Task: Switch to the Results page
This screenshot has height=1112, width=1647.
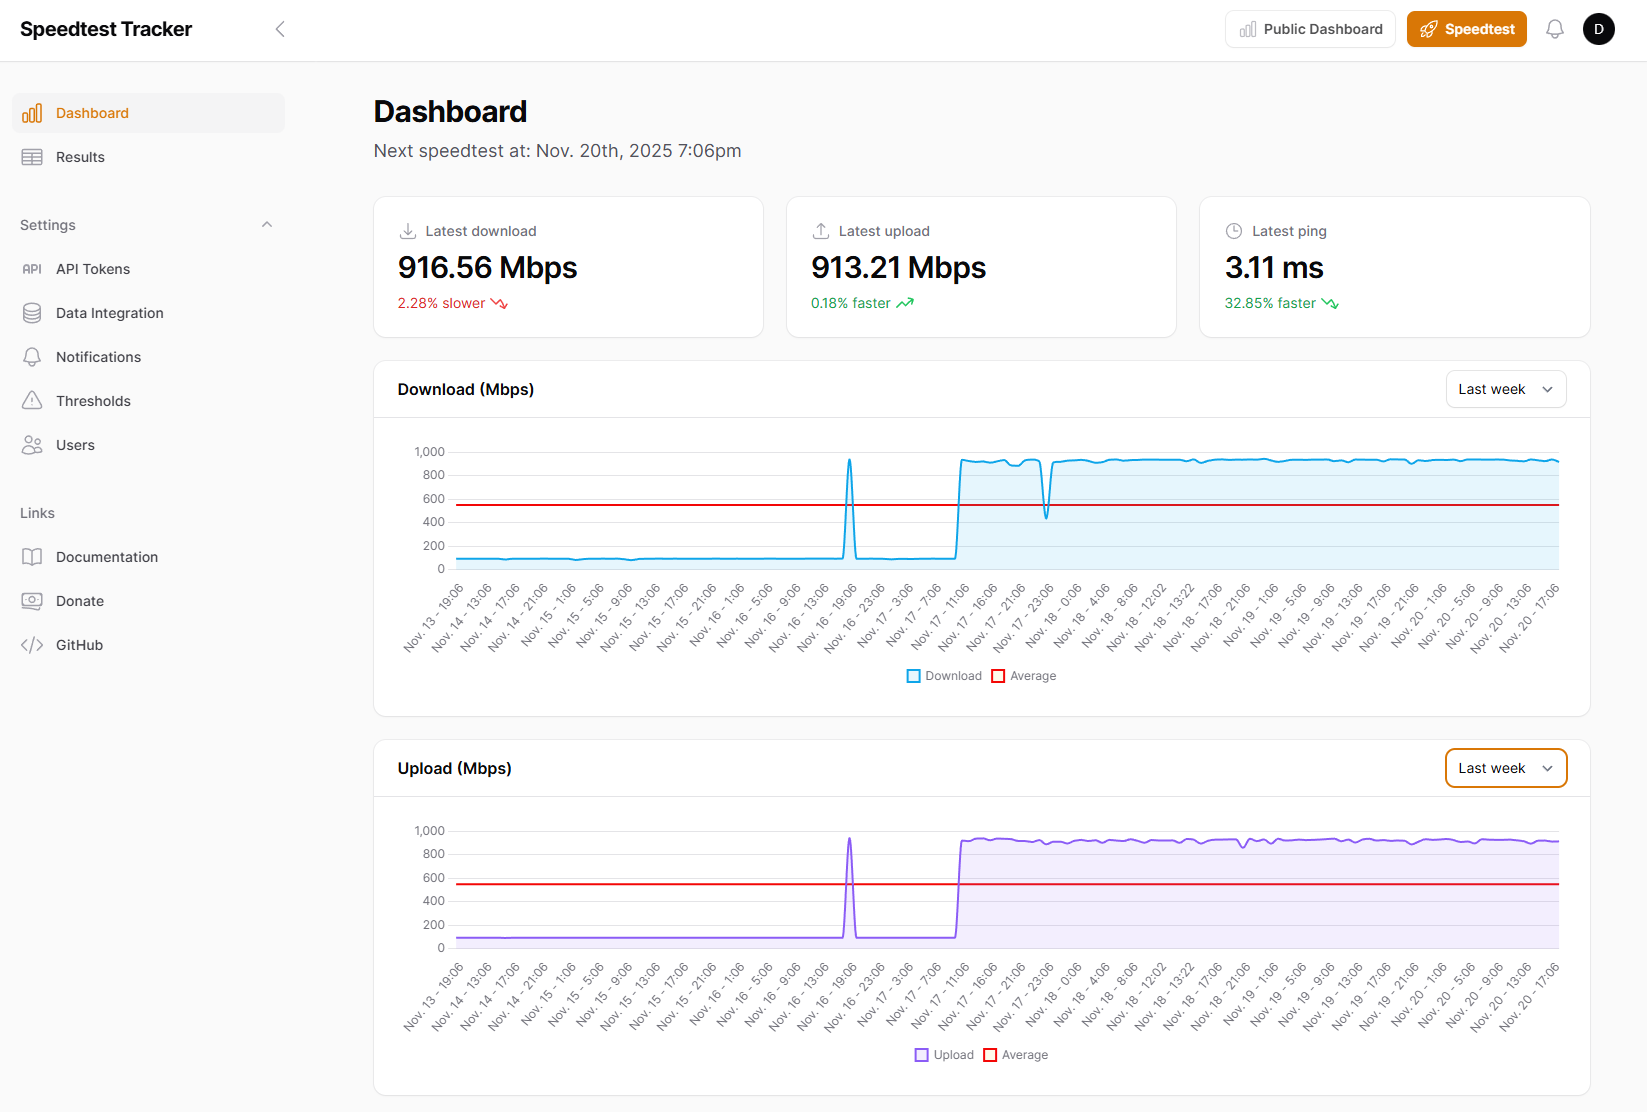Action: [x=80, y=157]
